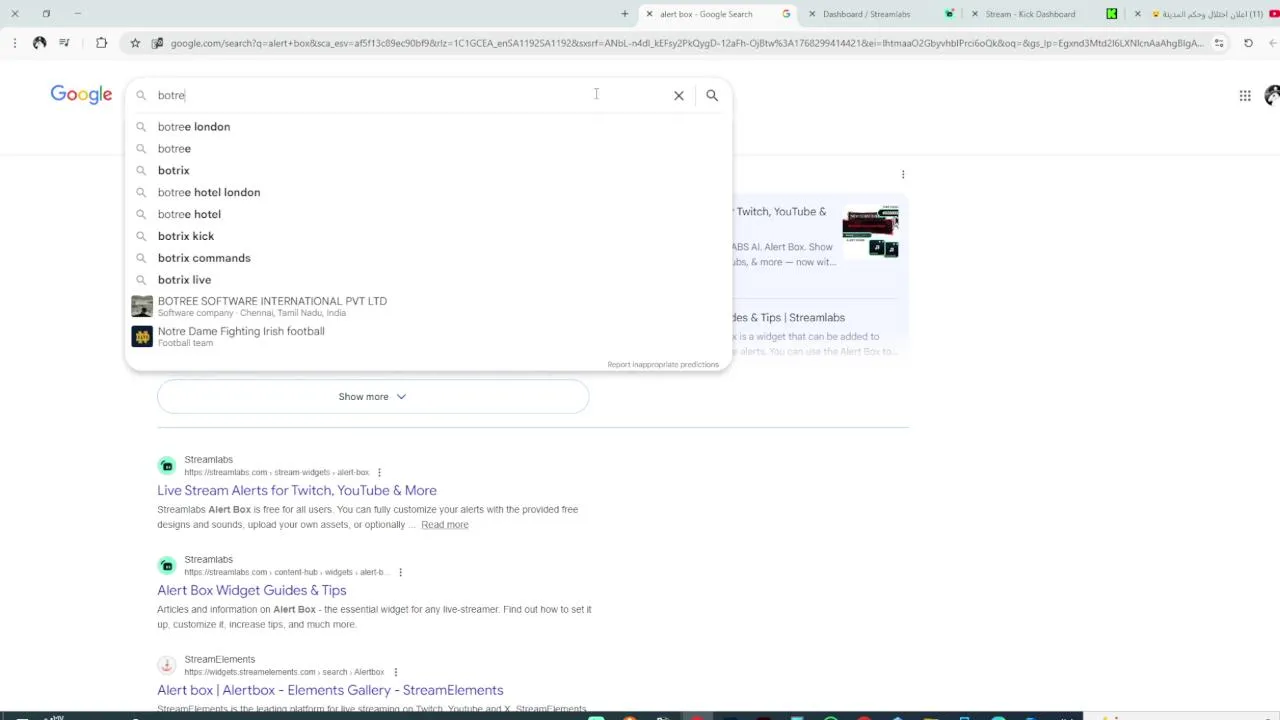Open the media control icon in toolbar
The width and height of the screenshot is (1280, 720).
point(64,43)
